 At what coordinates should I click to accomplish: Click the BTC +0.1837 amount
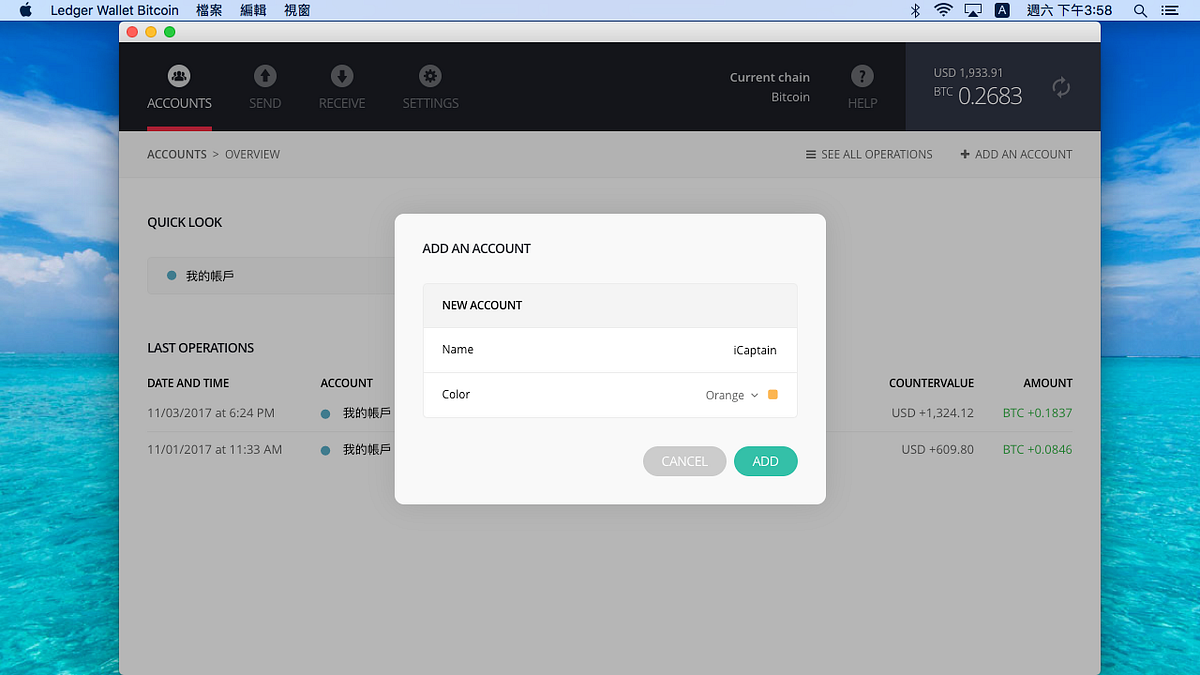pos(1037,413)
